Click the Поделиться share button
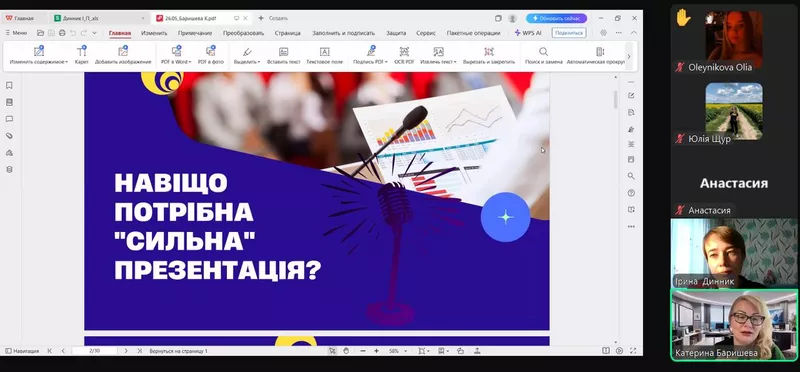The width and height of the screenshot is (800, 372). coord(569,33)
